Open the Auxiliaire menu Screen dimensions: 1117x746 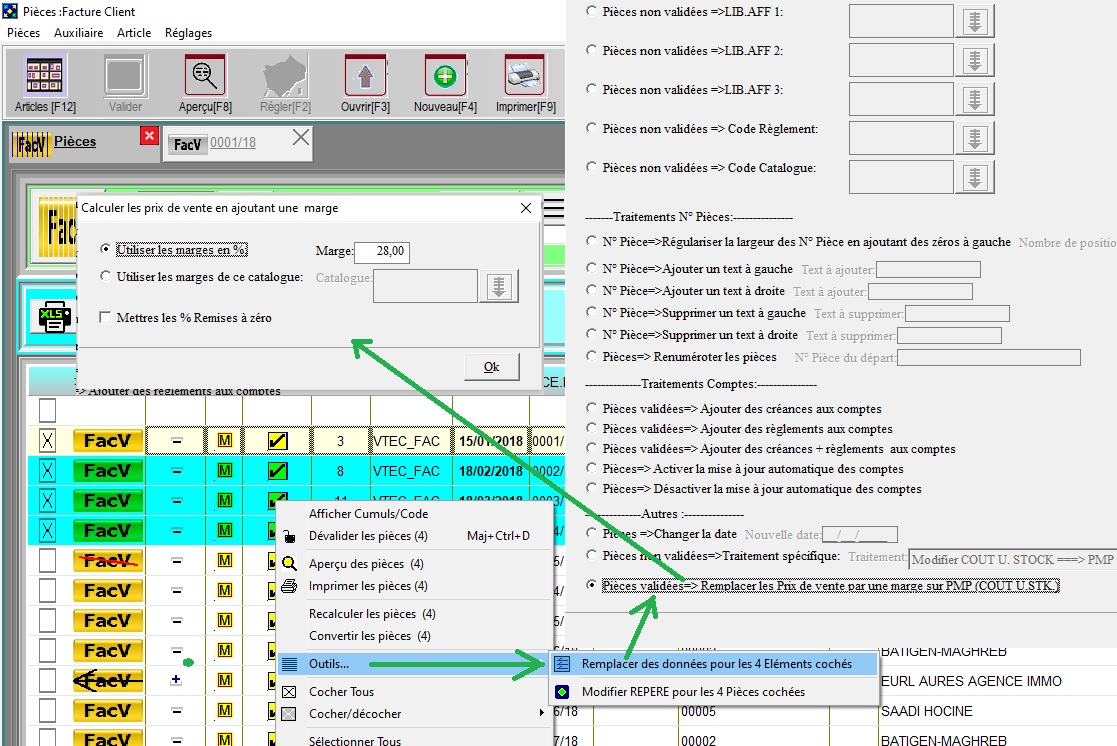coord(78,33)
